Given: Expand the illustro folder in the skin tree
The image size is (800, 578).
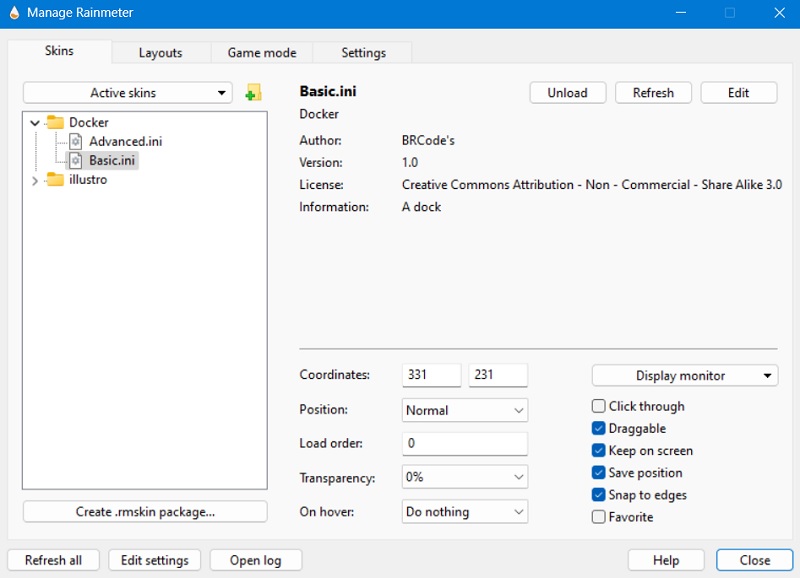Looking at the screenshot, I should coord(33,179).
